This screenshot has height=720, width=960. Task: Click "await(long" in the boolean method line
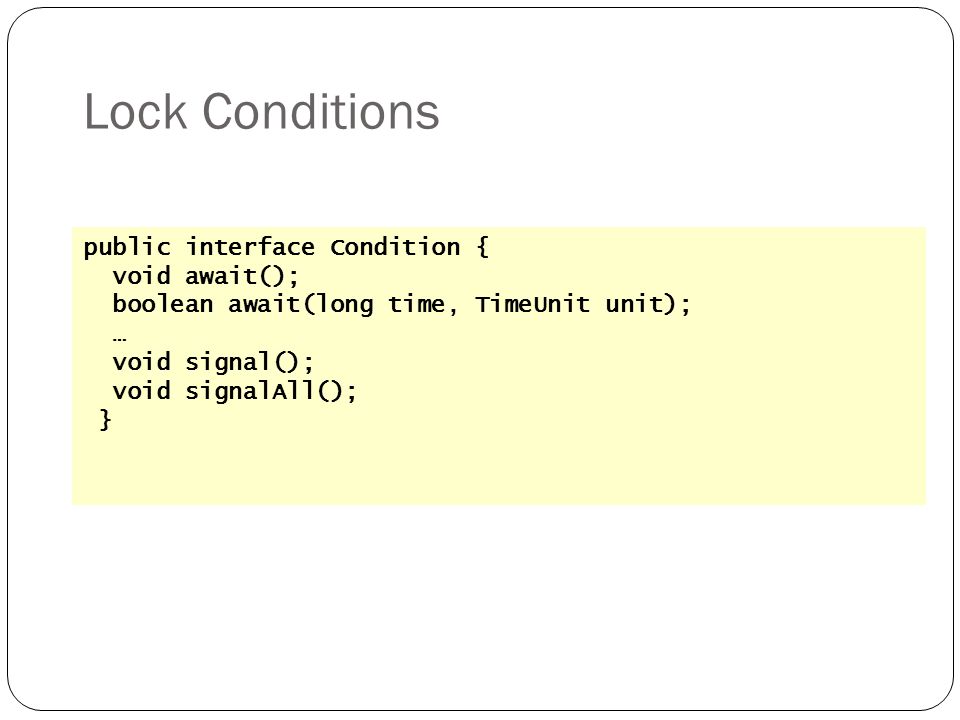click(301, 304)
